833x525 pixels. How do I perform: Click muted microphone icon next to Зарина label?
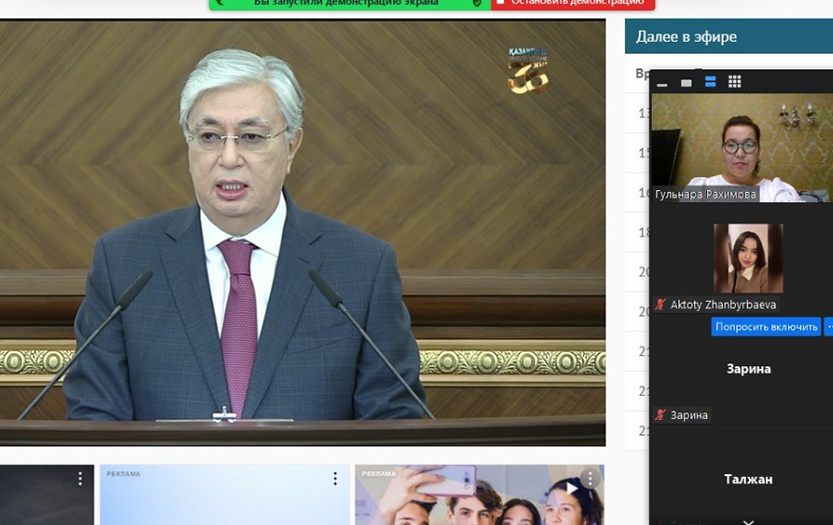click(660, 415)
